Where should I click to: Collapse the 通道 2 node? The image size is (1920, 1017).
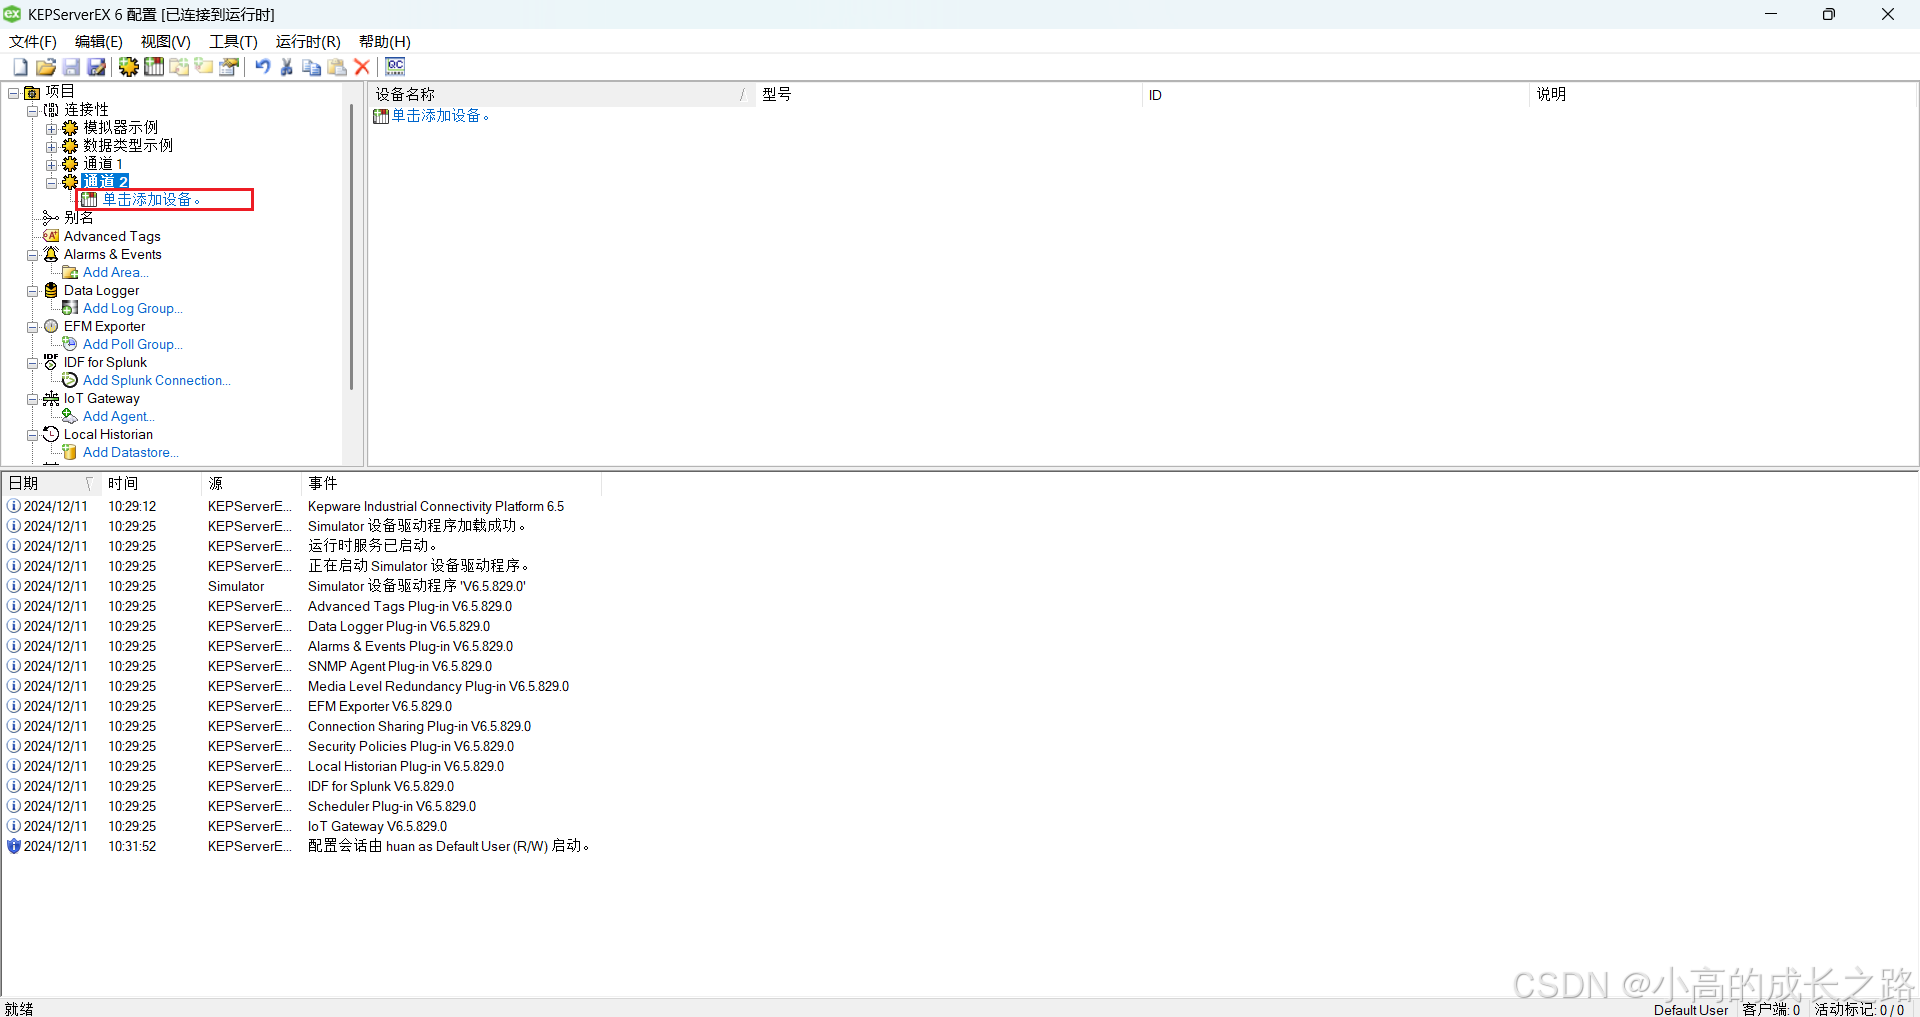click(51, 183)
